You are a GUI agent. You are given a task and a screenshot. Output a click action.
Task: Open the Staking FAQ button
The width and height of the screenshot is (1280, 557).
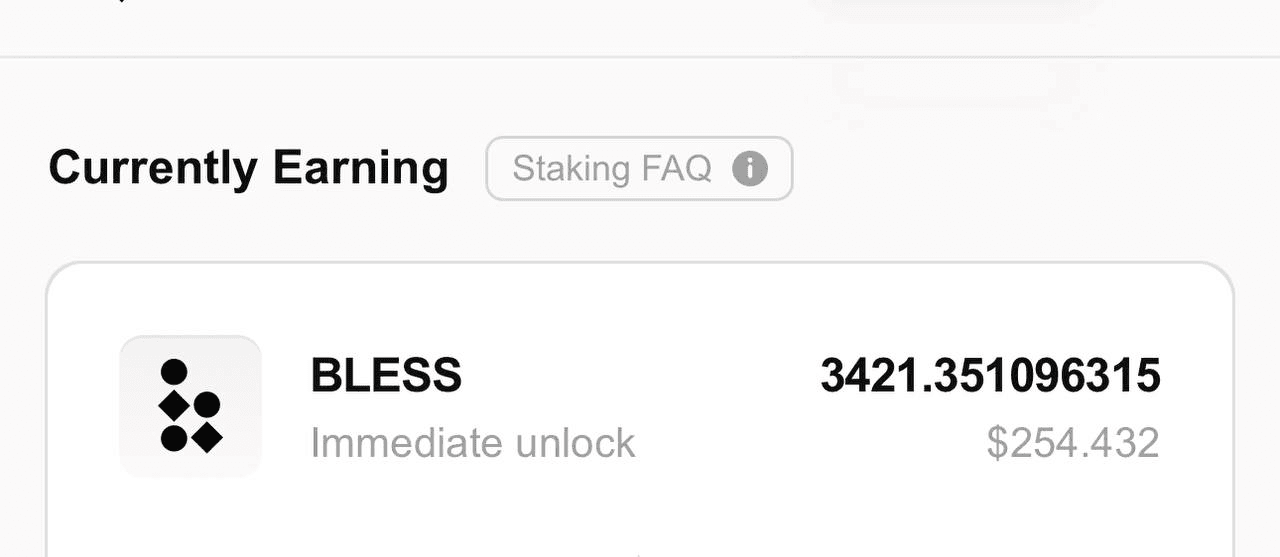click(639, 168)
